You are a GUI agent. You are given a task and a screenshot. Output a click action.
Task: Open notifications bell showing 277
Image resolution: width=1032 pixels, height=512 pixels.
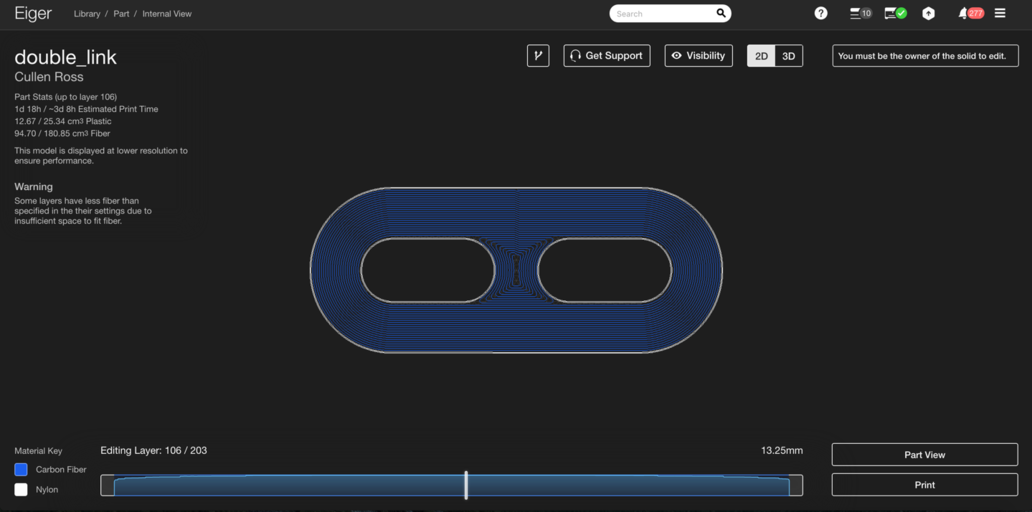969,13
